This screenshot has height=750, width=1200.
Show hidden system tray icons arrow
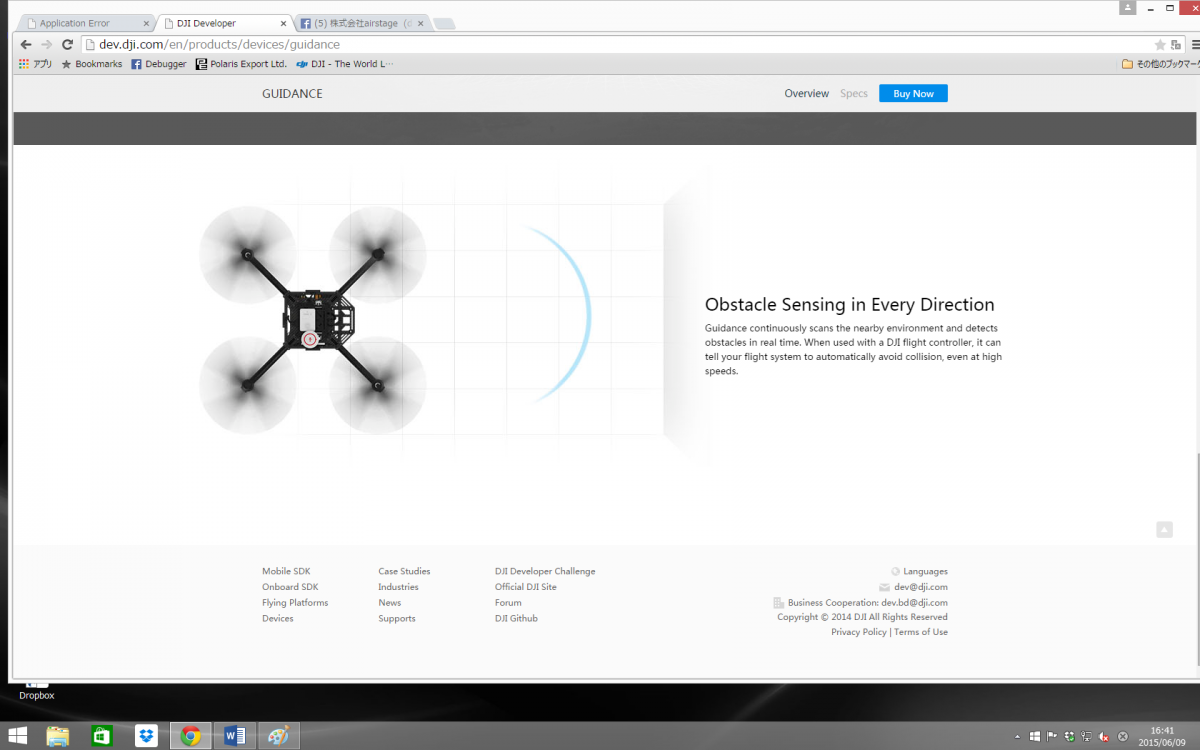click(1018, 736)
